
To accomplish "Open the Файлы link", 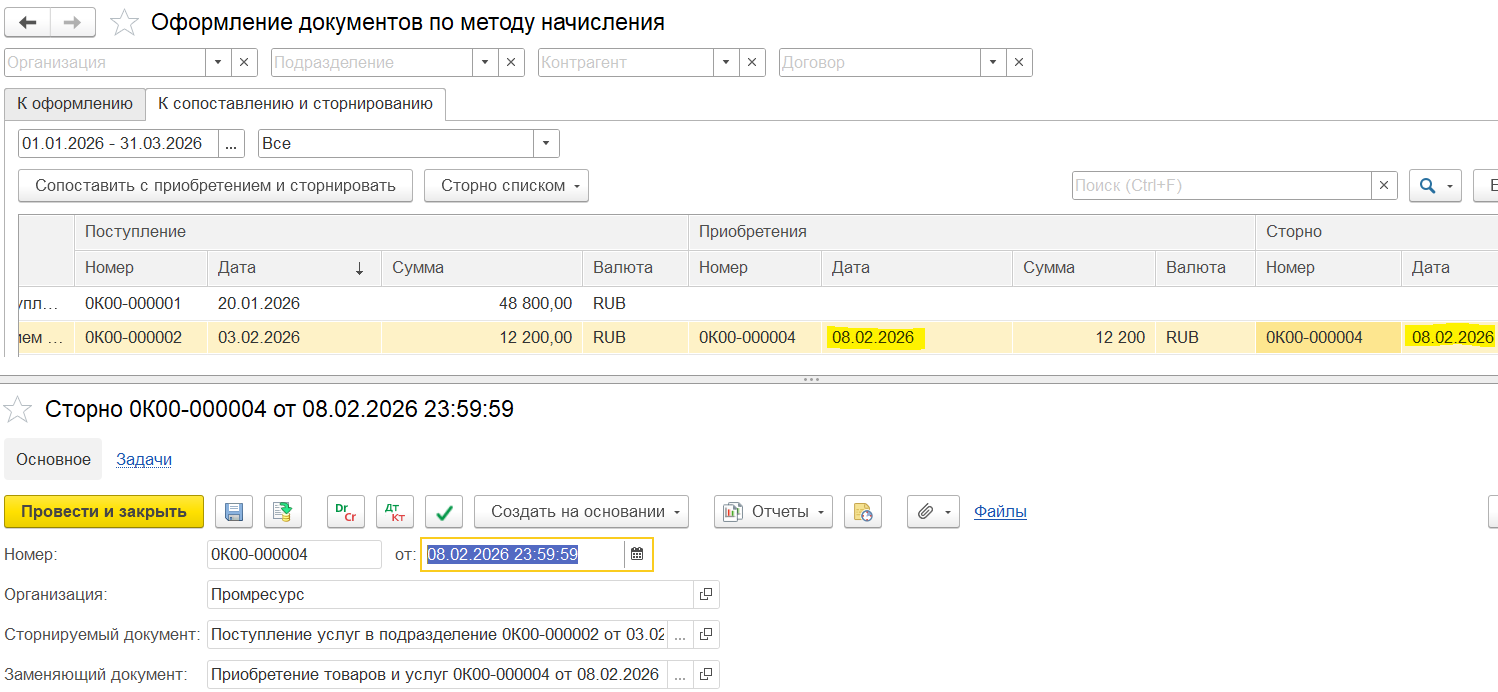I will [x=1000, y=512].
